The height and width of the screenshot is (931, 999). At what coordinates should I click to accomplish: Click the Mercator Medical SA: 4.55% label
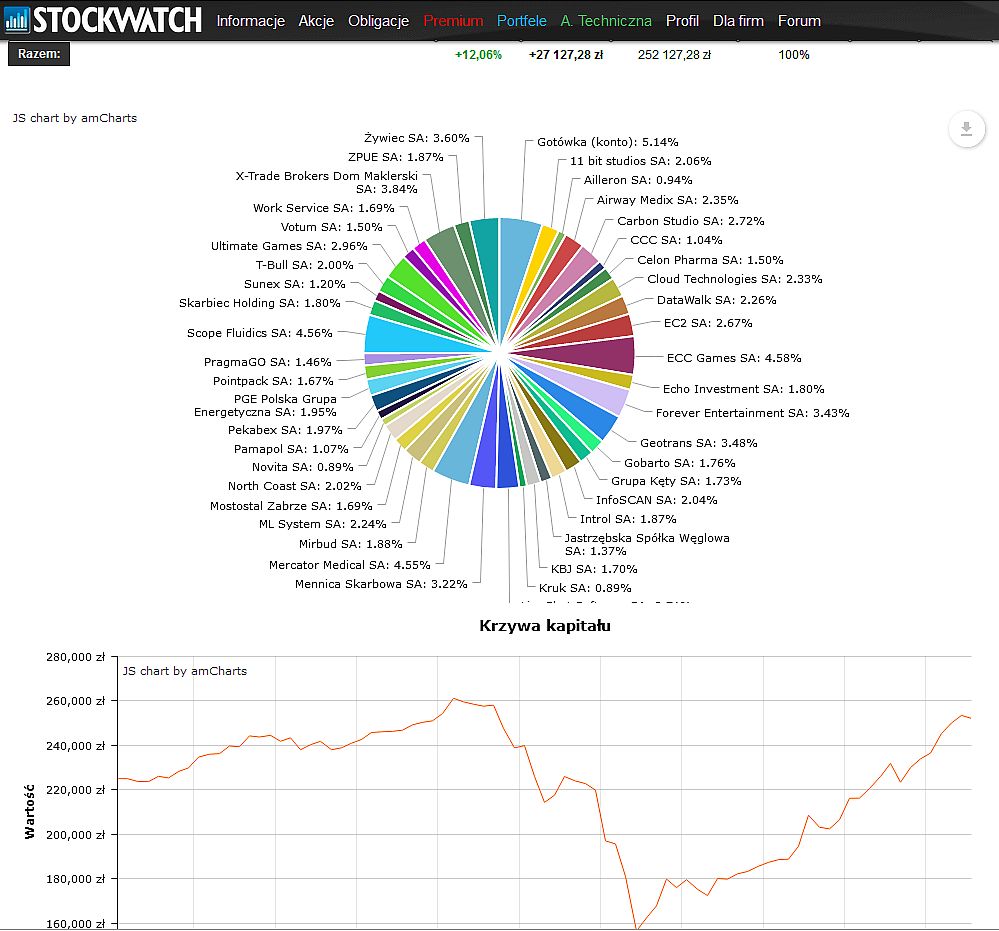click(x=349, y=565)
